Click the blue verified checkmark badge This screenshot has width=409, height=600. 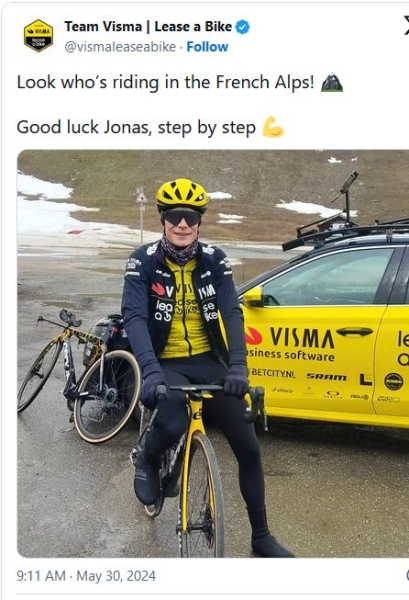pyautogui.click(x=243, y=27)
